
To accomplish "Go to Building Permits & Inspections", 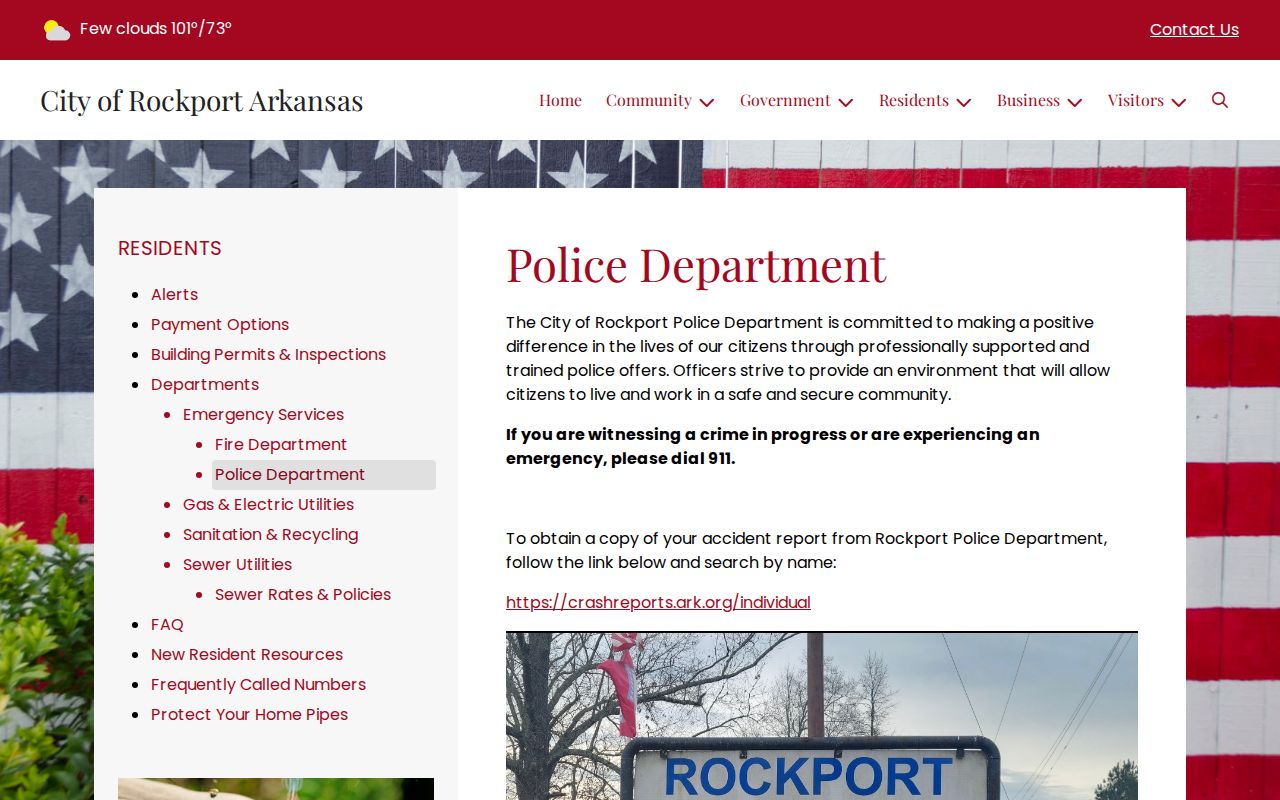I will click(x=268, y=354).
